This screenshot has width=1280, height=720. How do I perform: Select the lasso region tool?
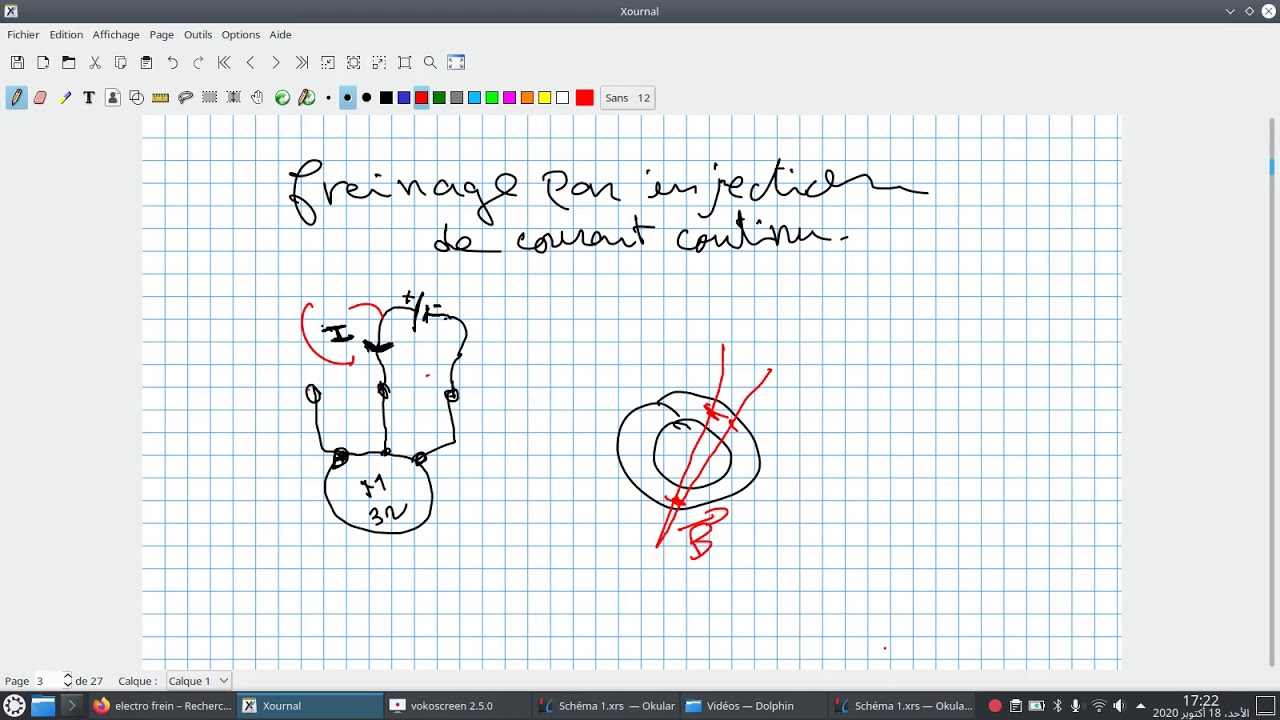coord(185,97)
